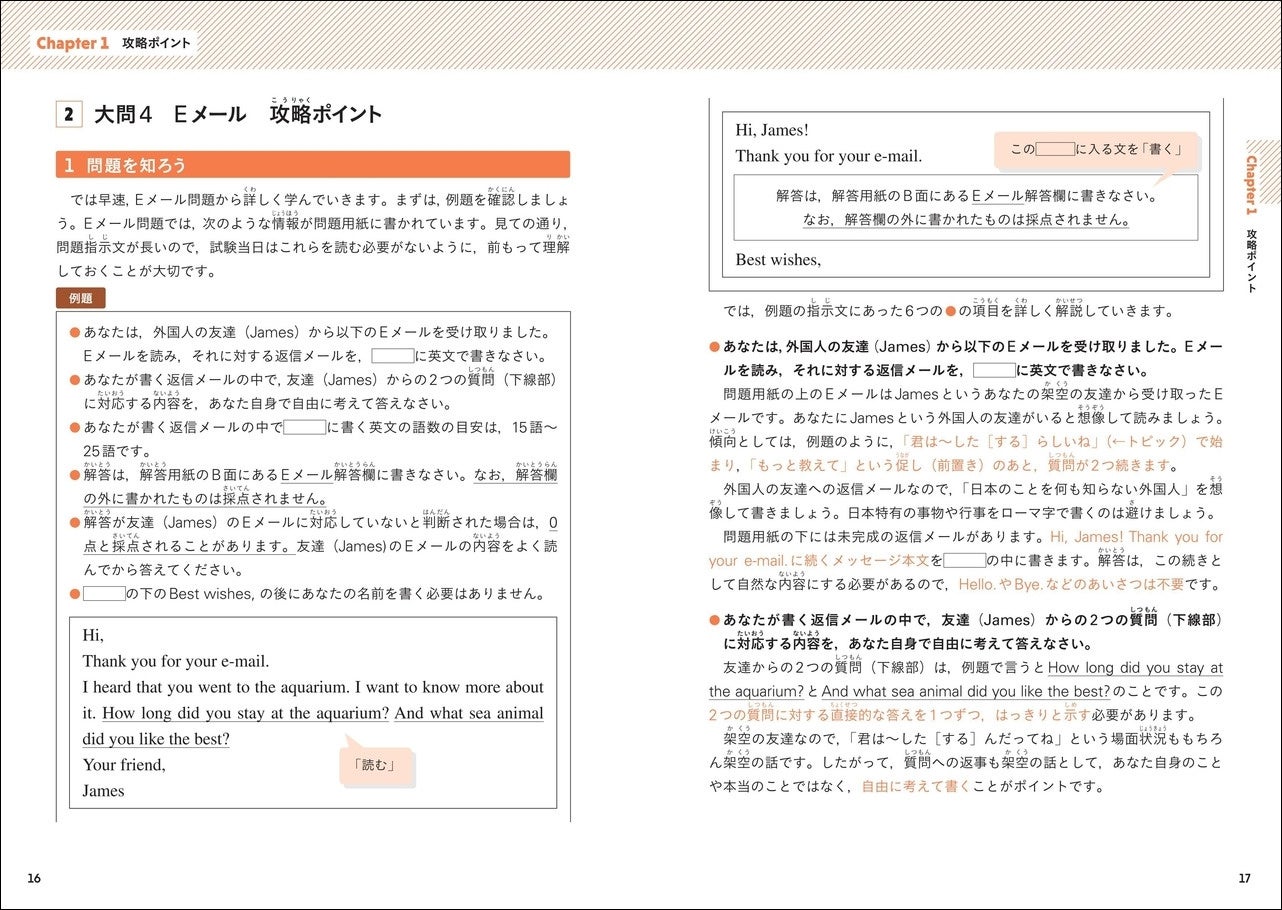The width and height of the screenshot is (1282, 910).
Task: Click the boxed section number 2 icon
Action: [69, 114]
